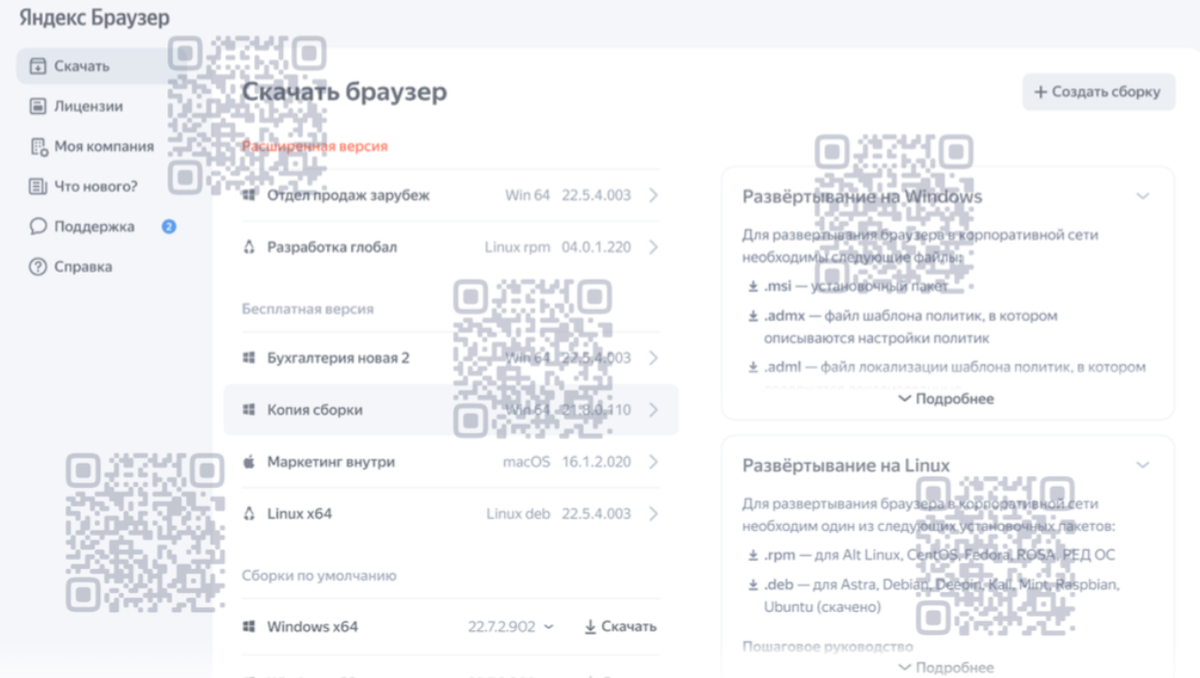Click the Сборки по умолчанию heading
This screenshot has width=1200, height=678.
click(319, 576)
